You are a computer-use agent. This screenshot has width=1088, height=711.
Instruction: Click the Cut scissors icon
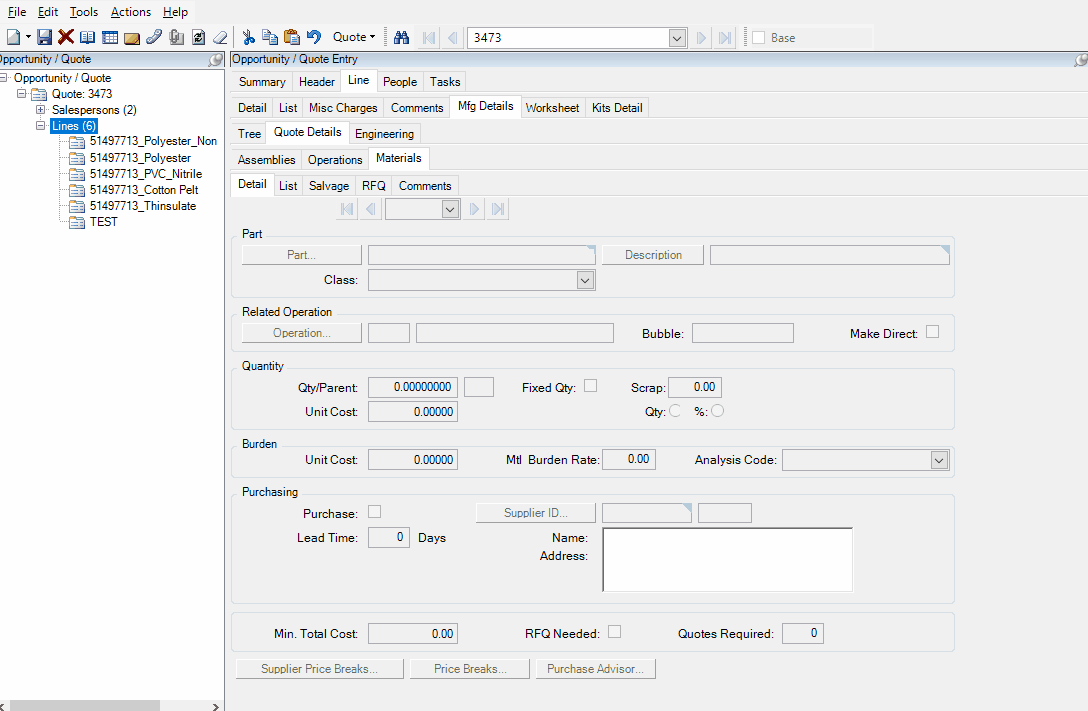(249, 37)
